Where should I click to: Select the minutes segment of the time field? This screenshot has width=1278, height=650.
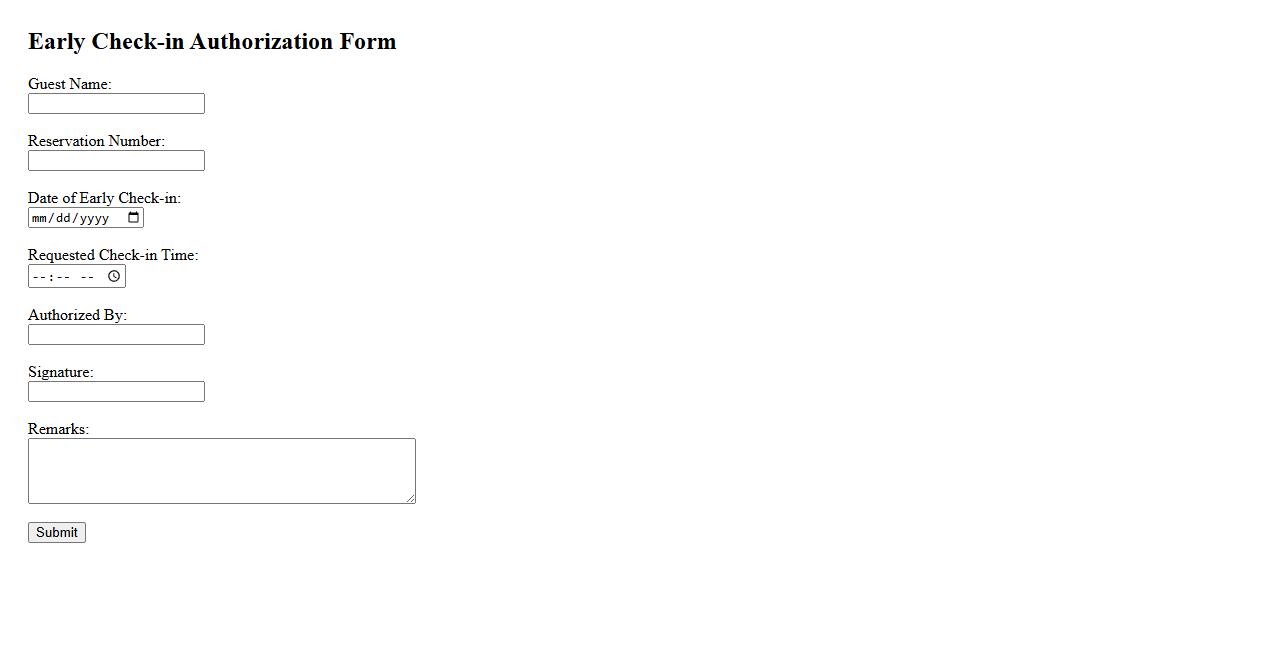[61, 277]
